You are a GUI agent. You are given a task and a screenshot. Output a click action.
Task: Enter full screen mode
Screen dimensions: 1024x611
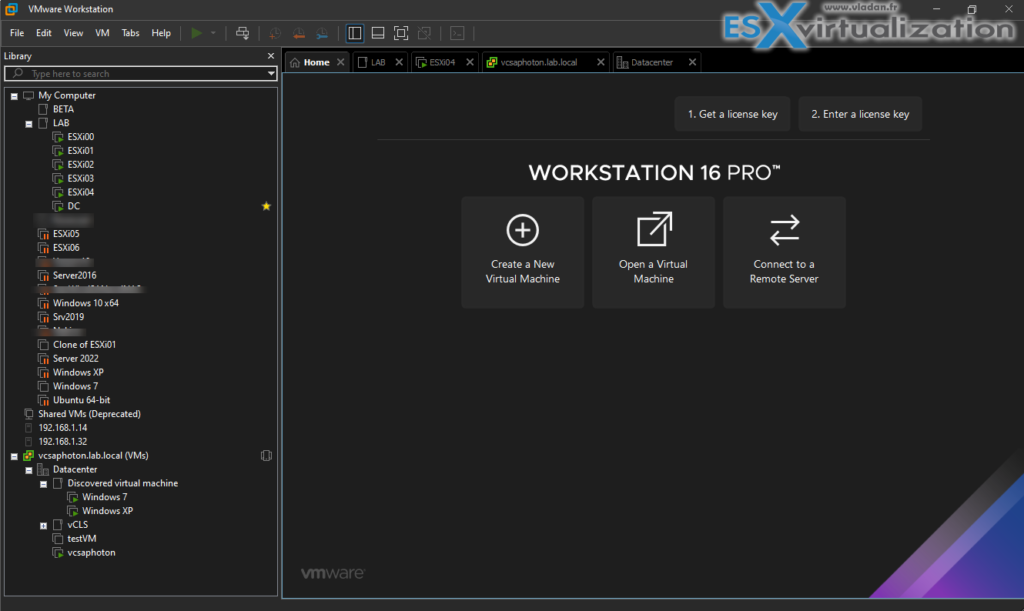click(x=400, y=32)
